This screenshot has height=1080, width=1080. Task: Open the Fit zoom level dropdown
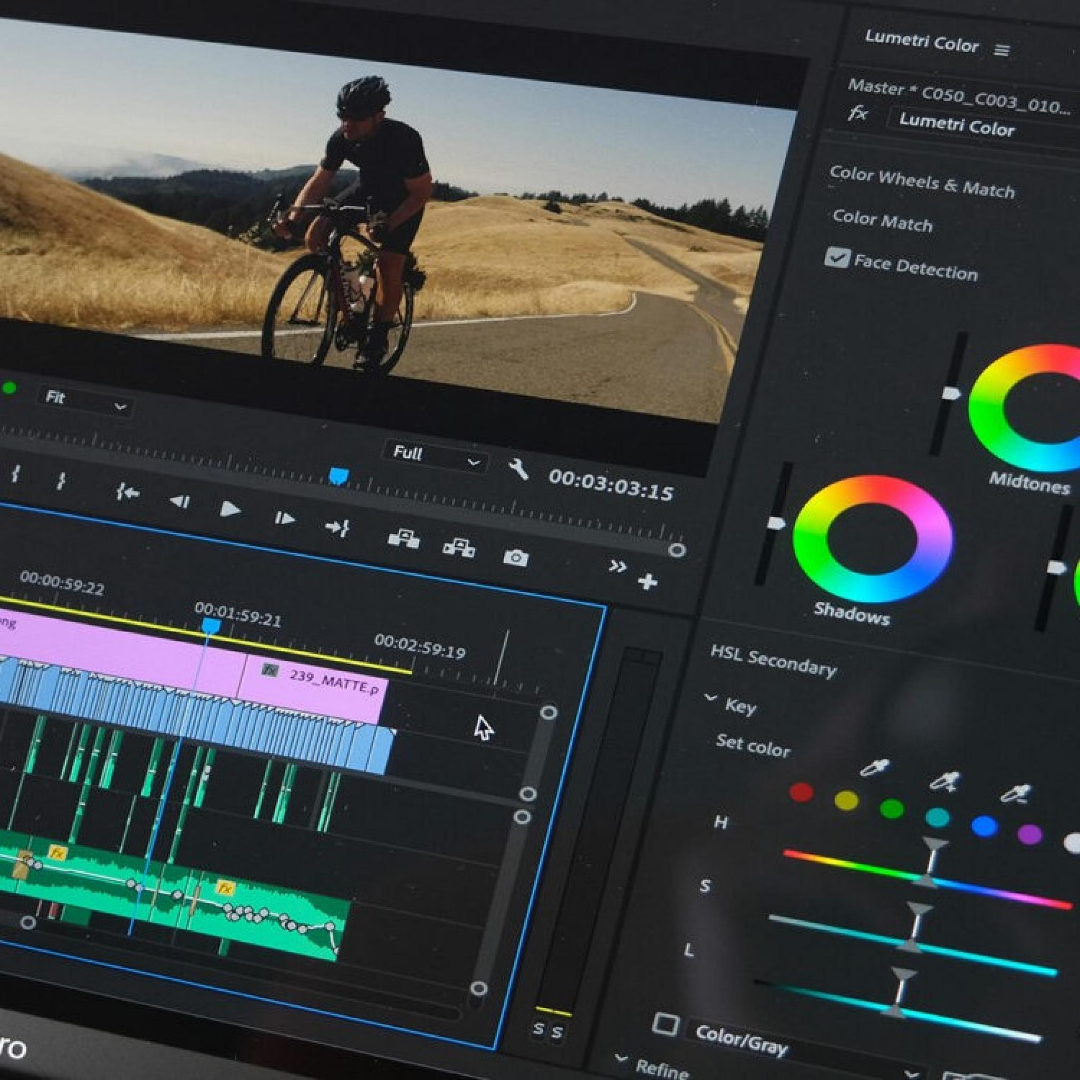pyautogui.click(x=84, y=400)
